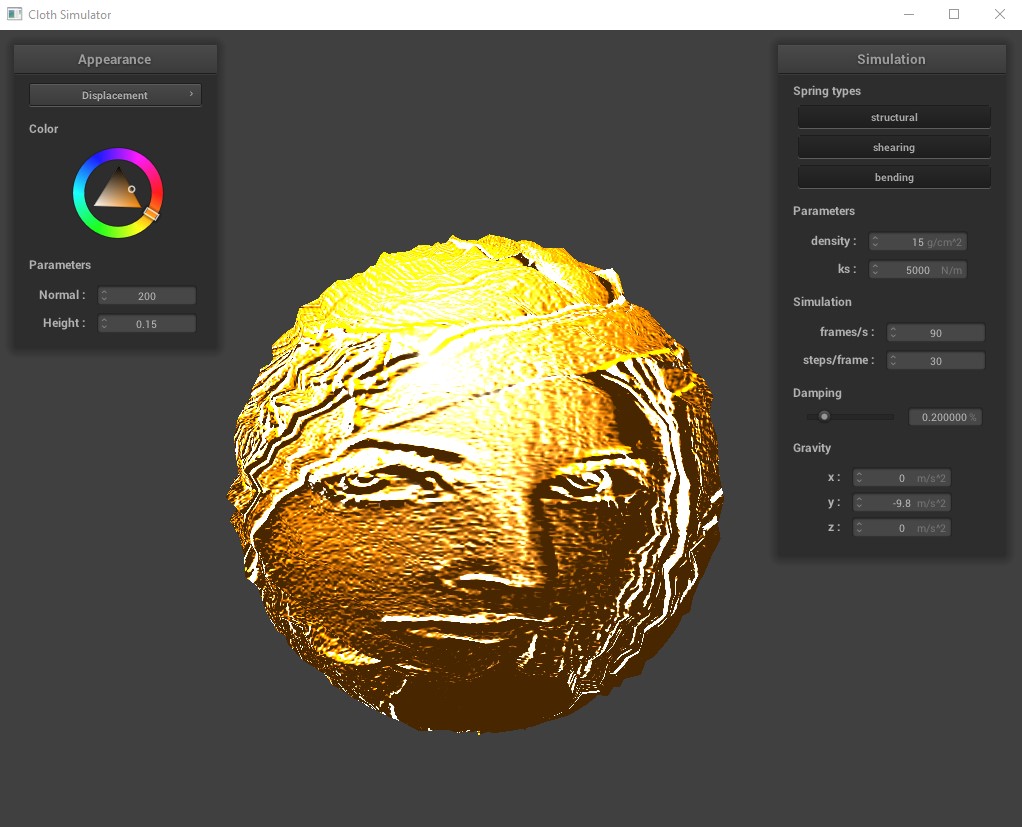Click the stepper arrows on the Normal field

[x=104, y=296]
